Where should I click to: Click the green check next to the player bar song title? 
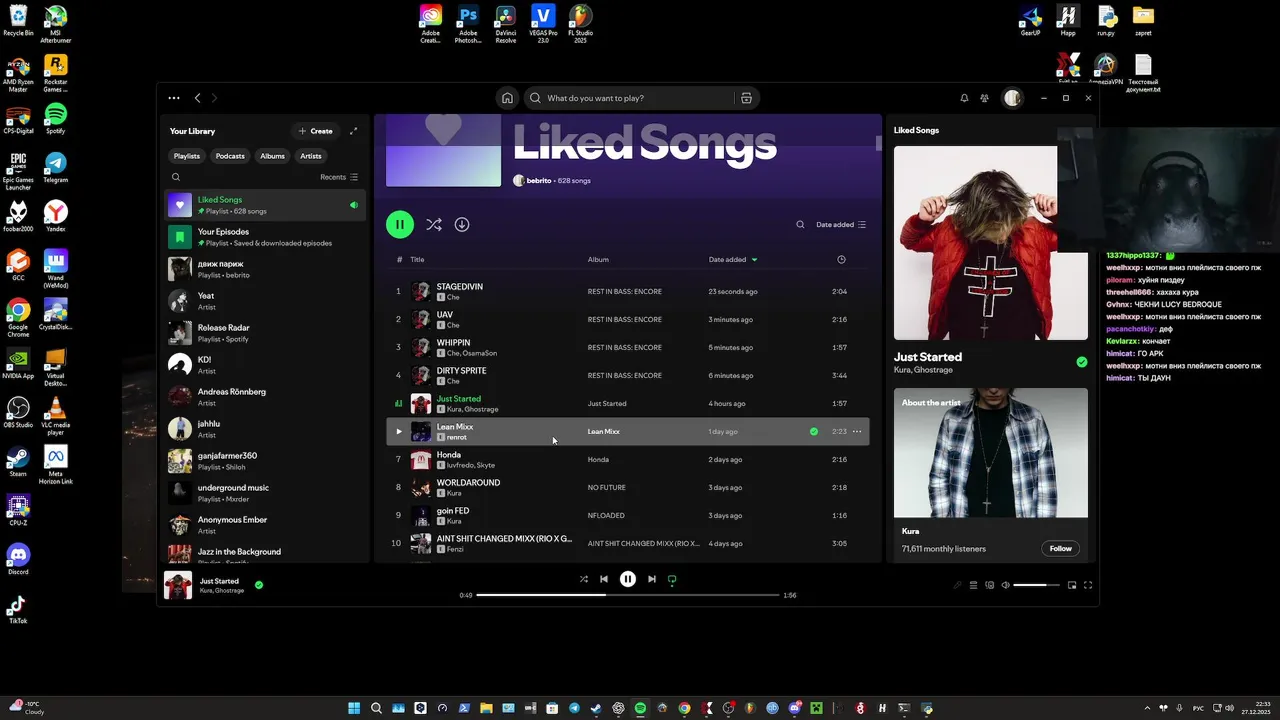coord(259,584)
